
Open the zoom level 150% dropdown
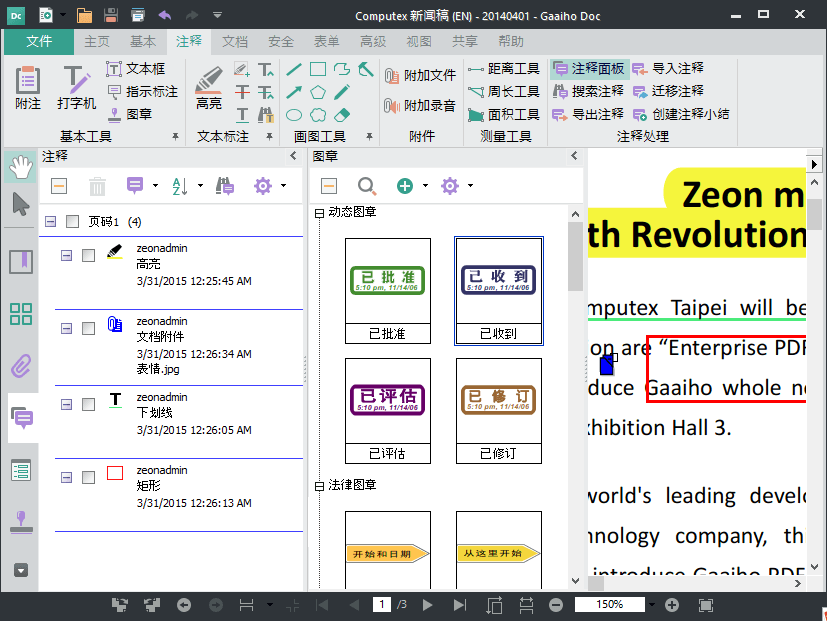pyautogui.click(x=652, y=605)
